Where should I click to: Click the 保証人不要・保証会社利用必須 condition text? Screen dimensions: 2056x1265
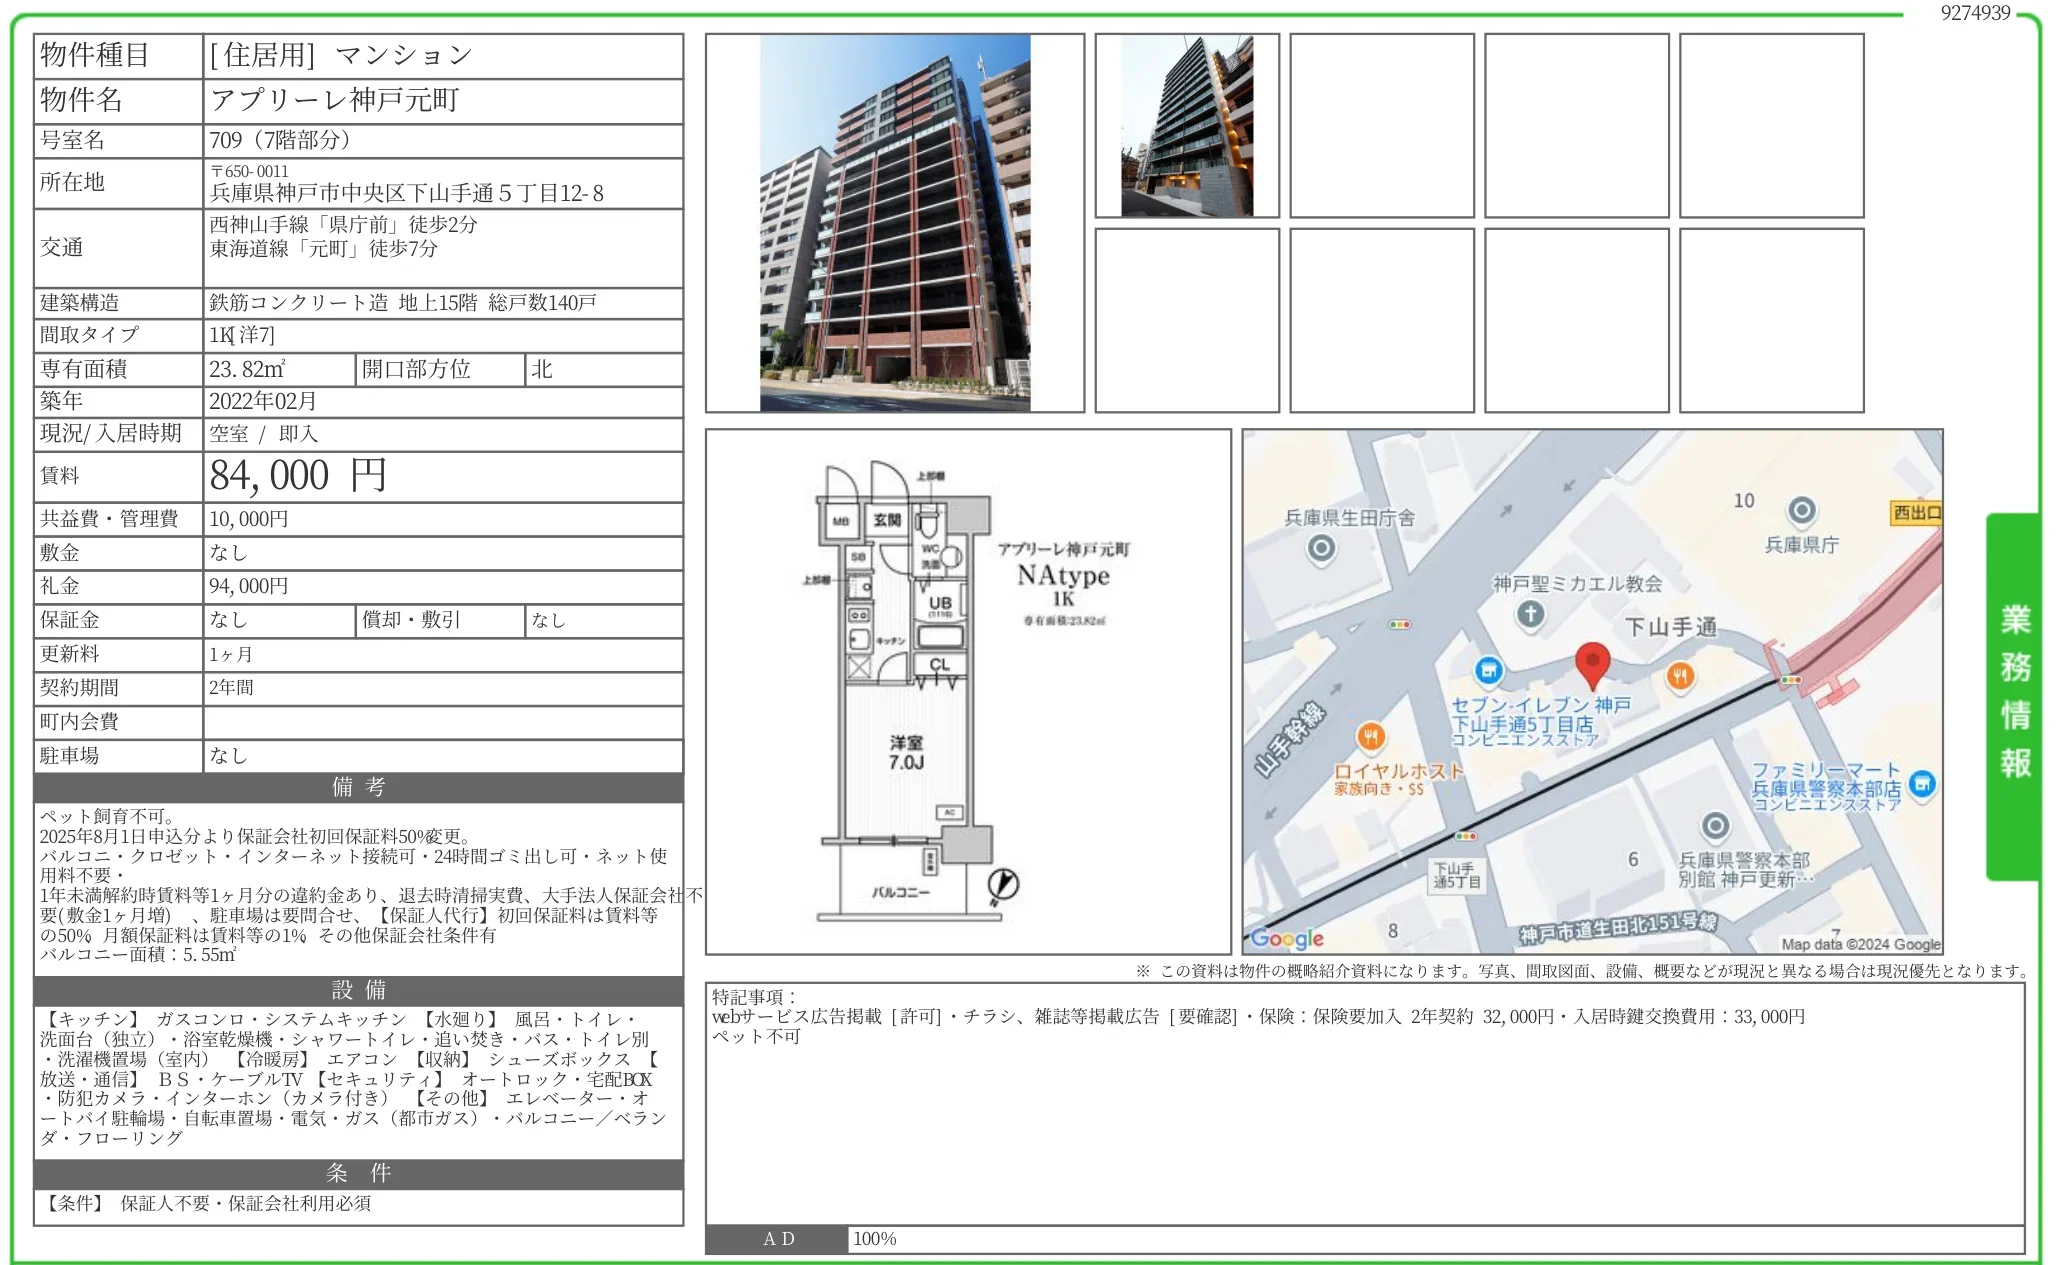click(246, 1203)
